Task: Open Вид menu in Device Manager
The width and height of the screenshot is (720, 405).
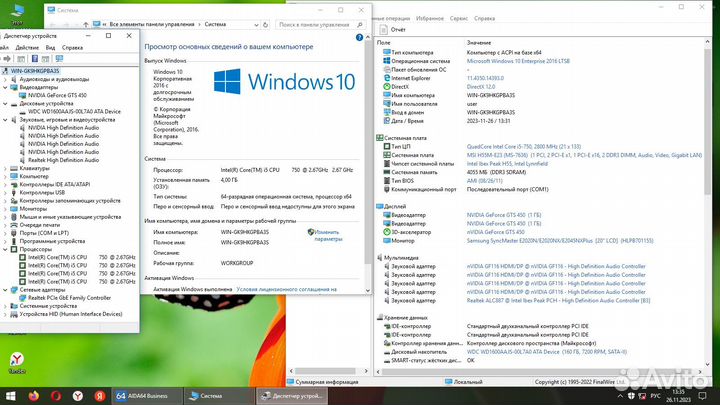Action: click(51, 48)
